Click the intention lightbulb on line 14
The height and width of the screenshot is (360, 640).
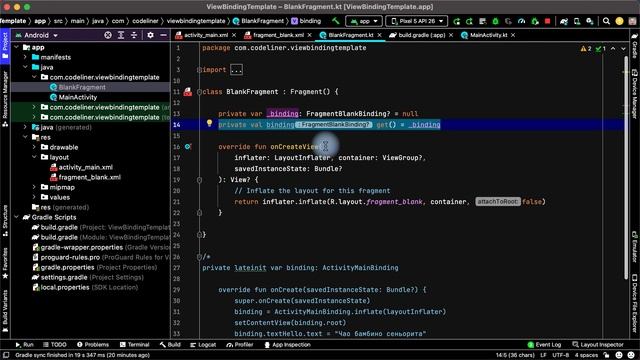[x=209, y=123]
